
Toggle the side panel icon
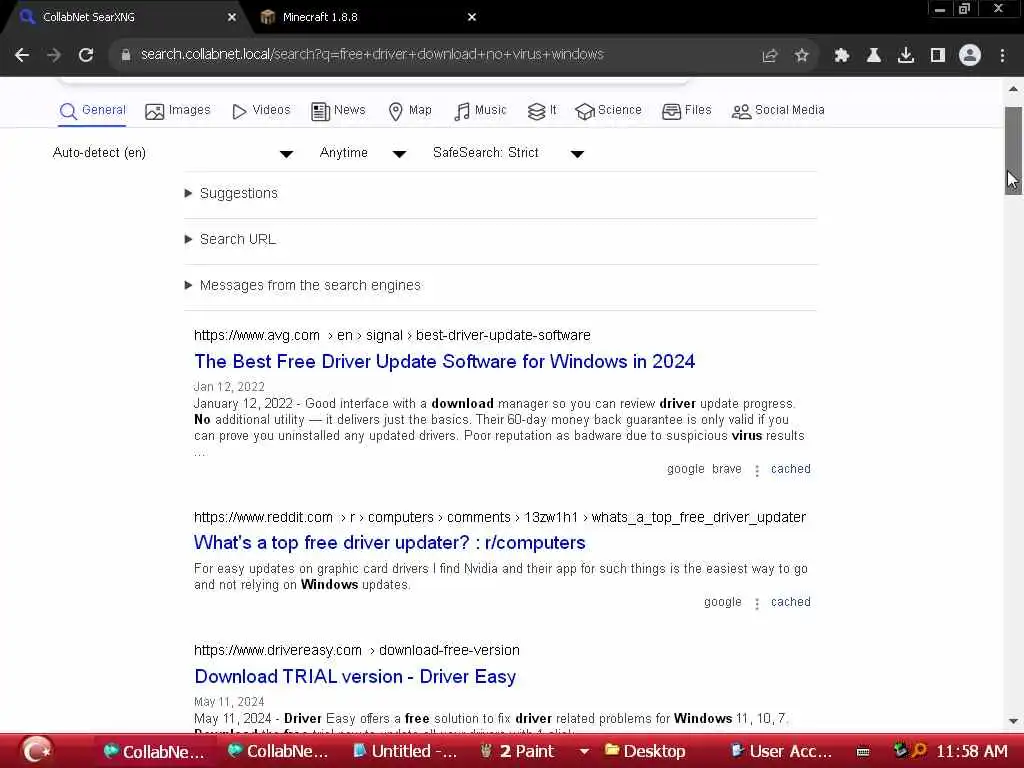[938, 56]
